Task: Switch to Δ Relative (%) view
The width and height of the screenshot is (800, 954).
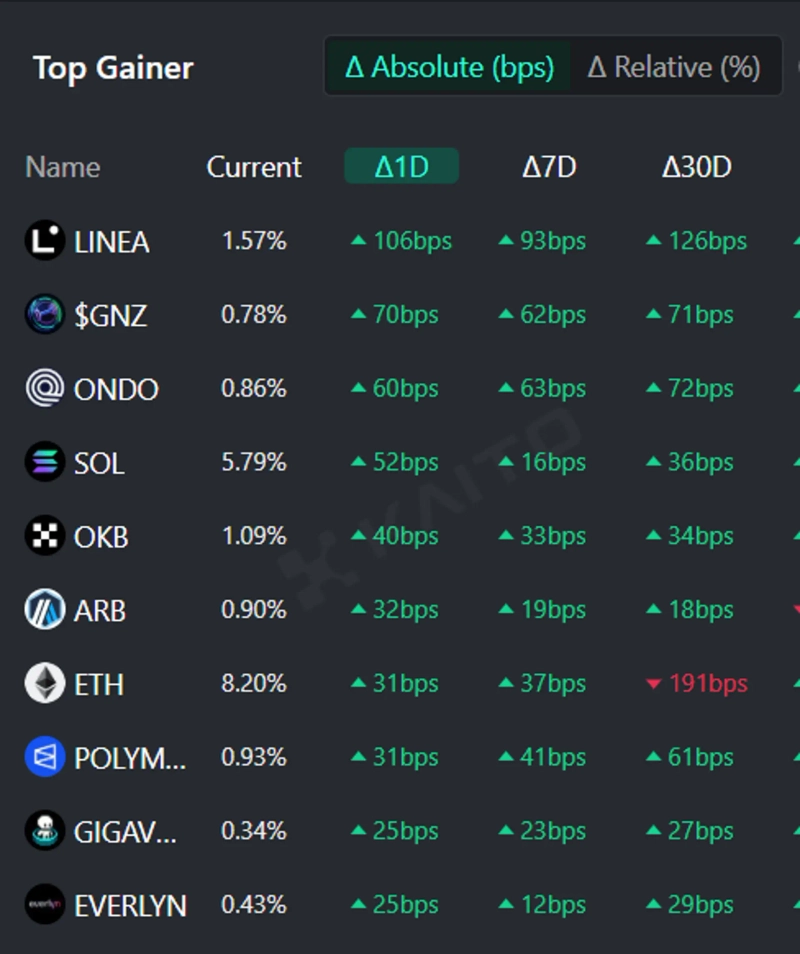Action: [674, 67]
